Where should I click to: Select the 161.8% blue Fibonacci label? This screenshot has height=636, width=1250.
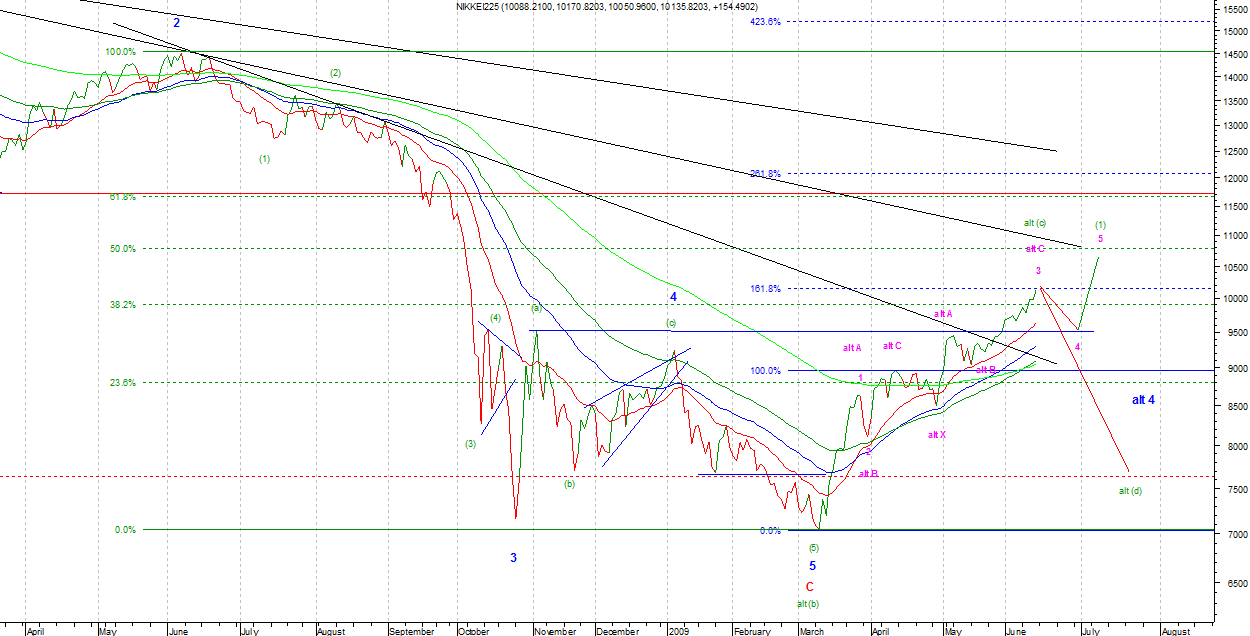(765, 289)
